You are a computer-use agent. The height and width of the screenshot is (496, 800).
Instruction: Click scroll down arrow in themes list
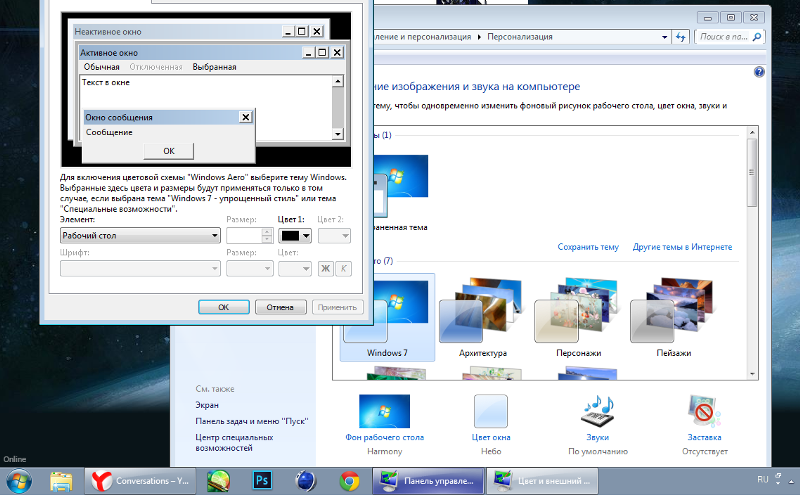752,374
